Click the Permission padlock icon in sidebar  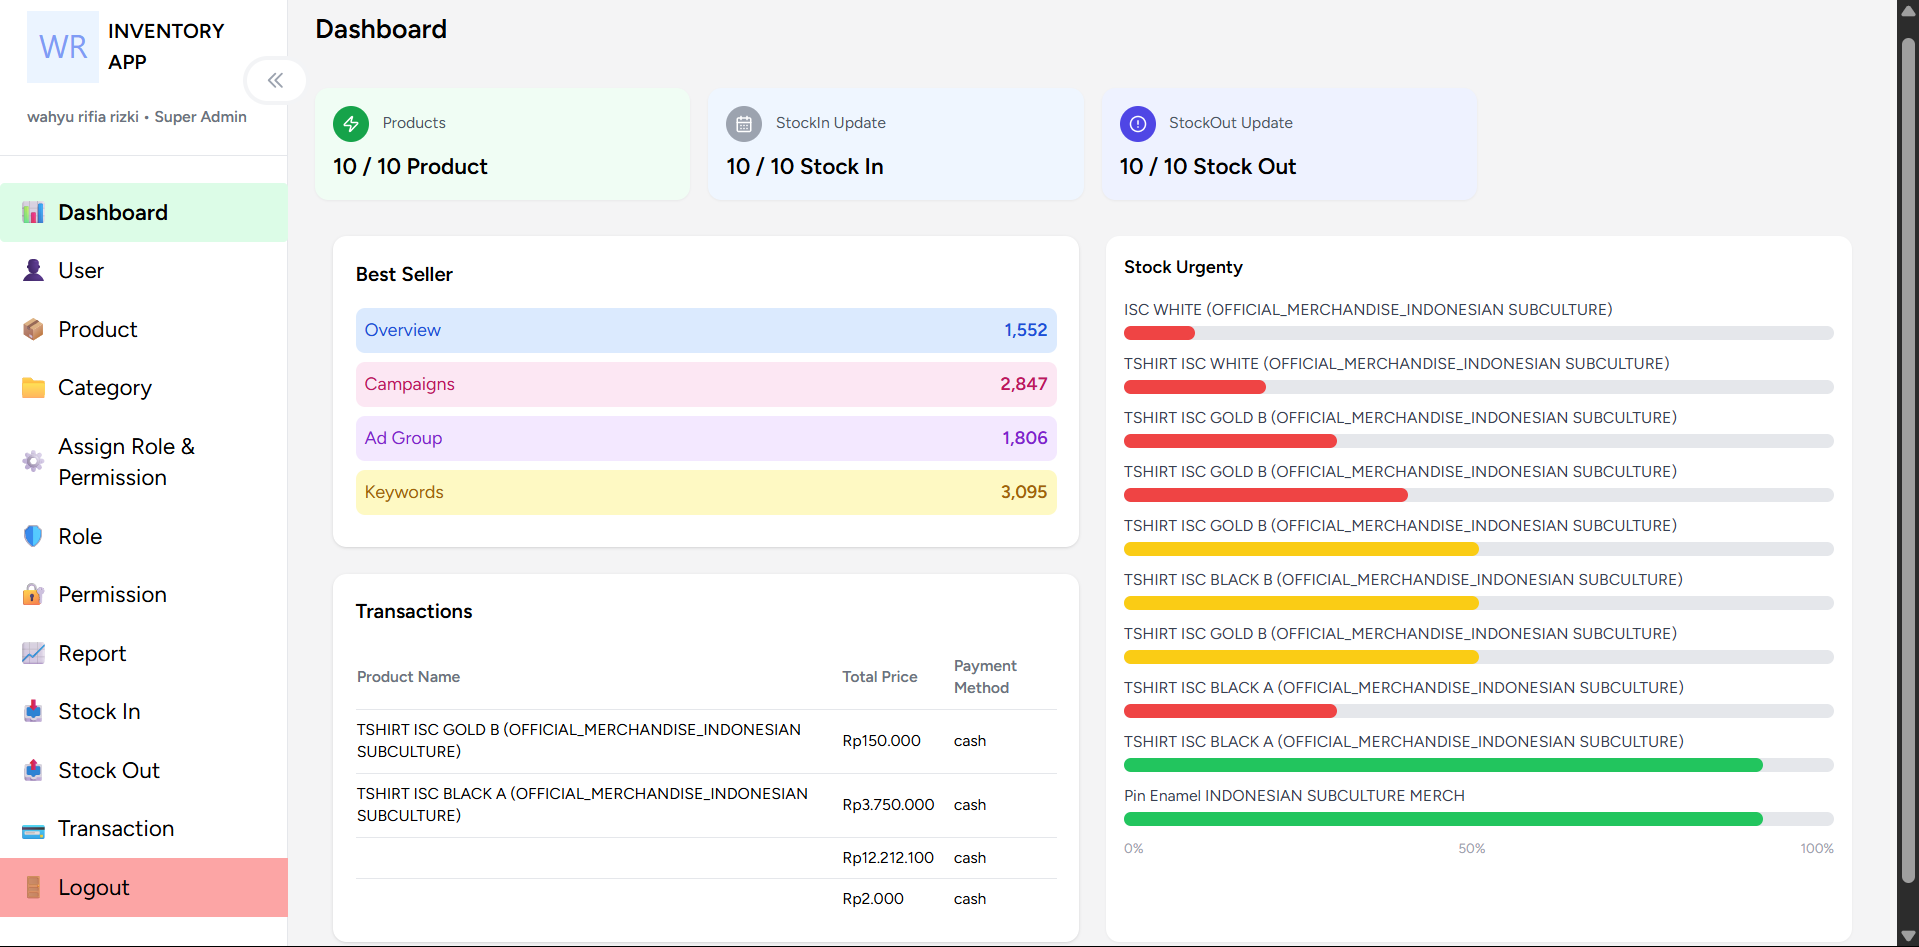click(x=33, y=594)
